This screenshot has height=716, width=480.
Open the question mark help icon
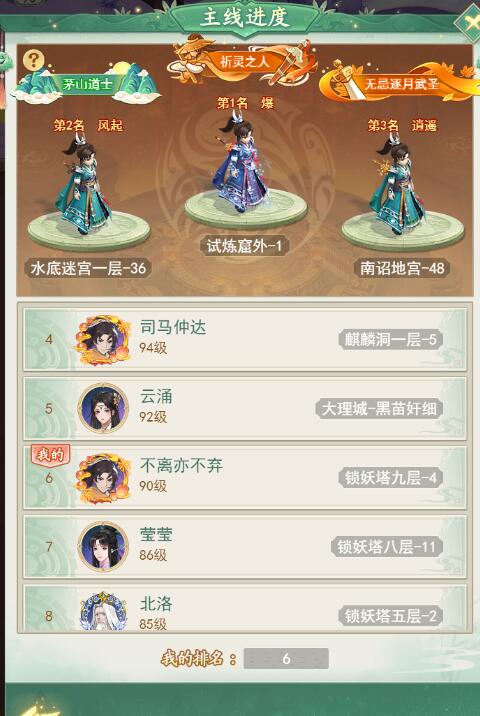pyautogui.click(x=33, y=60)
